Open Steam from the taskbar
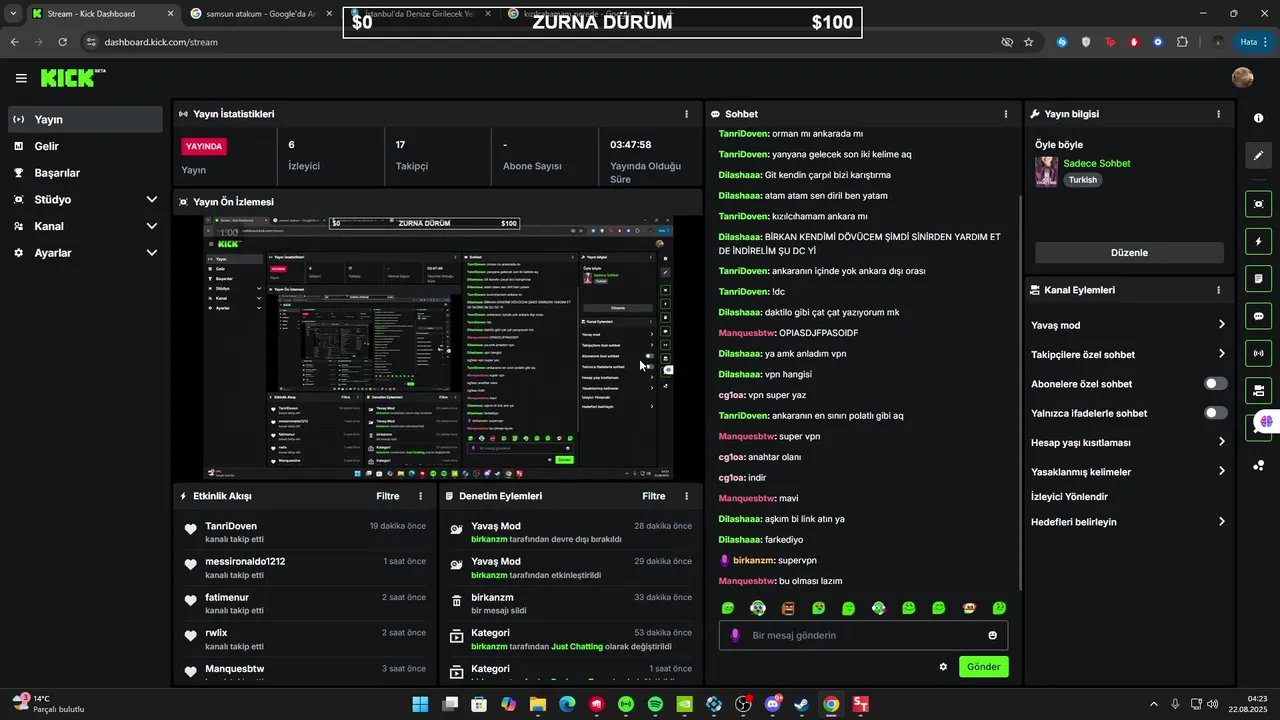 point(802,704)
